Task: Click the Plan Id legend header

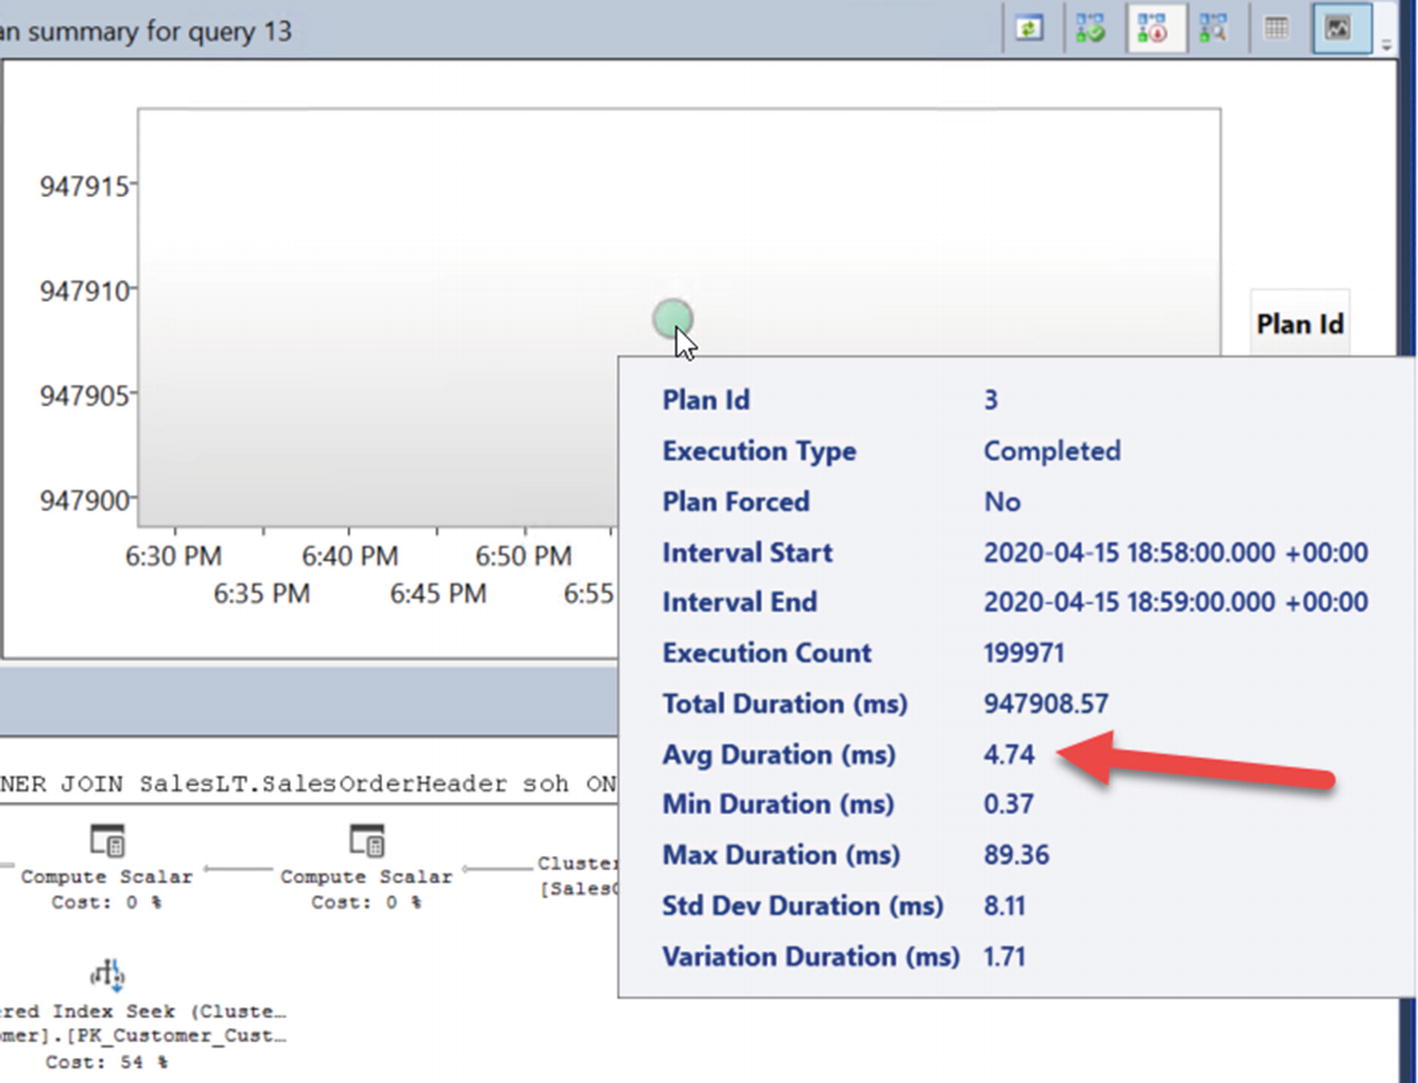Action: point(1300,324)
